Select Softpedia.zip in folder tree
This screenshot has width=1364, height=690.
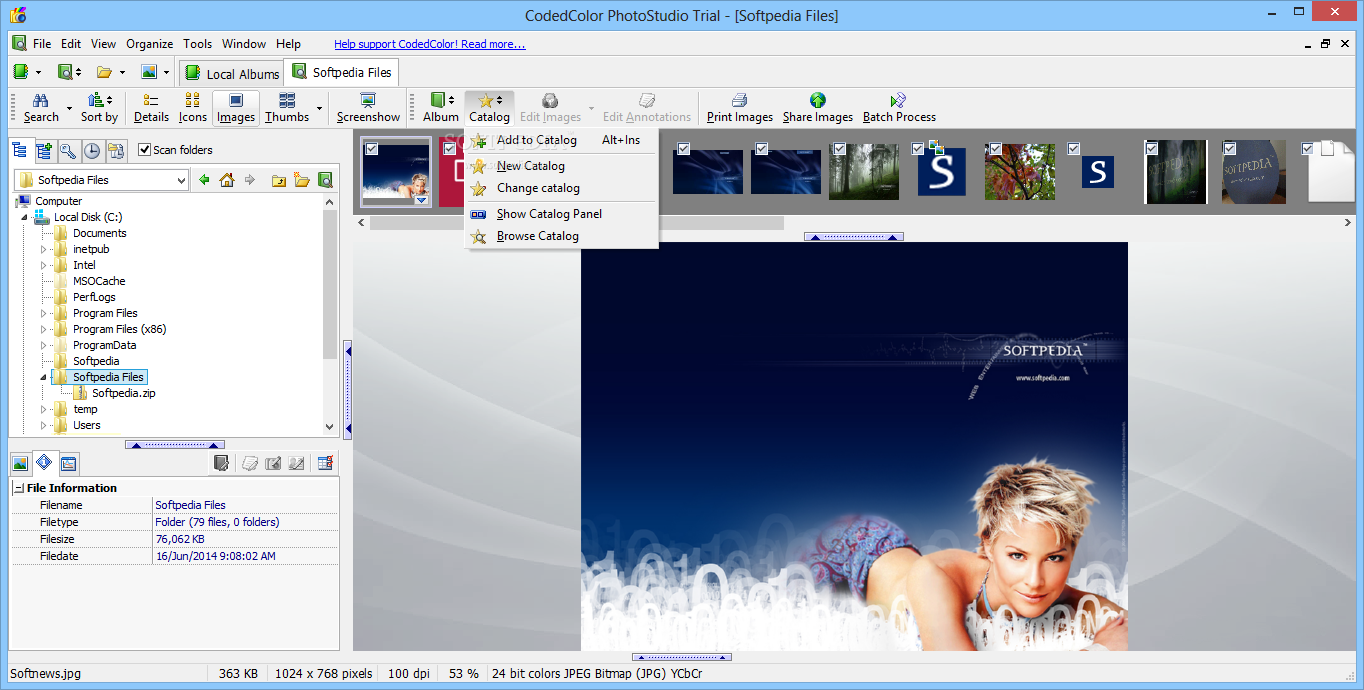click(123, 393)
